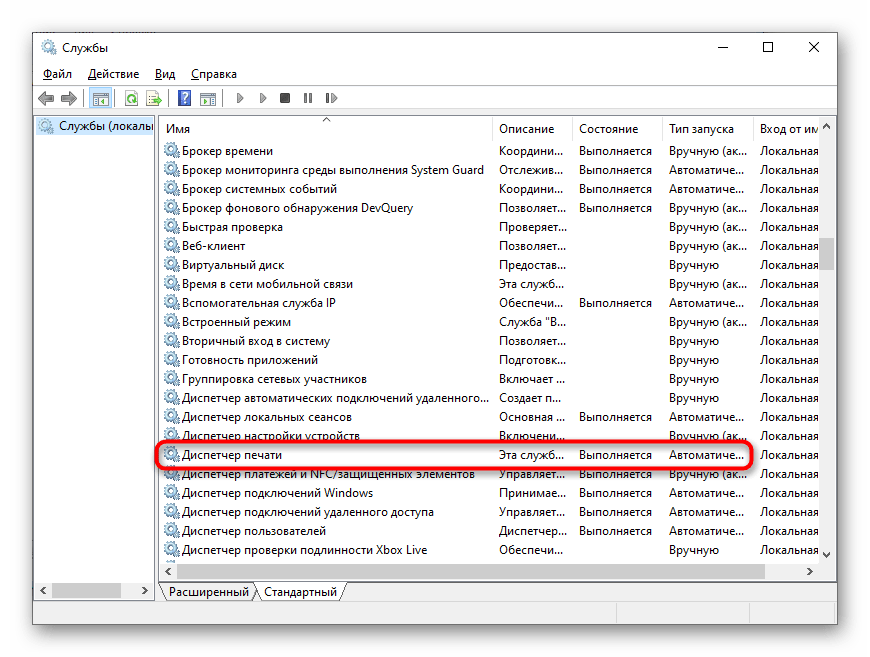
Task: Click the Pause Service toolbar icon
Action: [x=308, y=97]
